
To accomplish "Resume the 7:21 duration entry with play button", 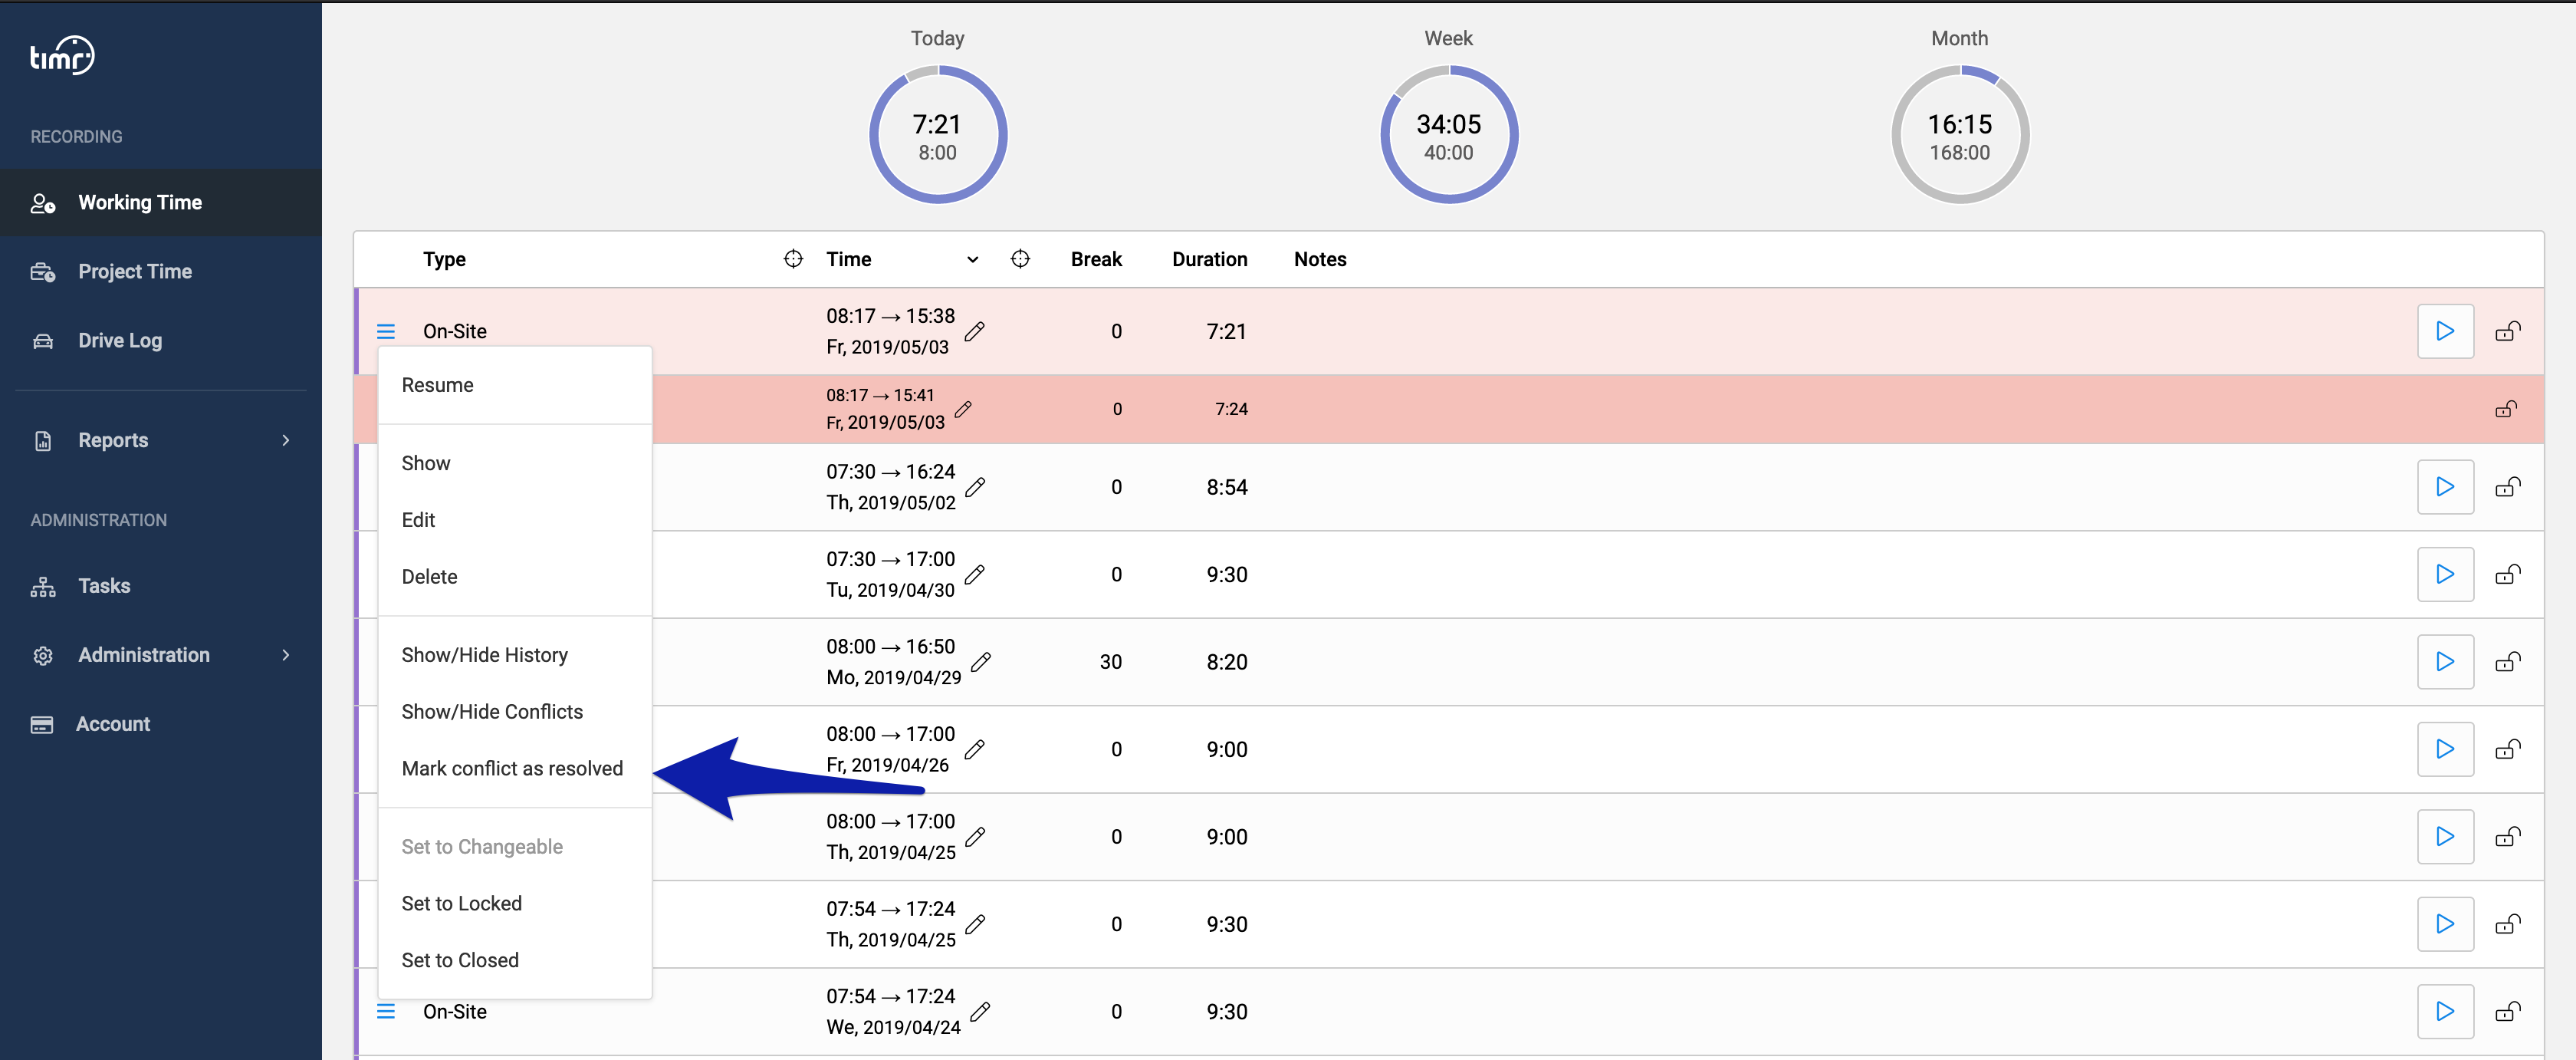I will [2445, 332].
